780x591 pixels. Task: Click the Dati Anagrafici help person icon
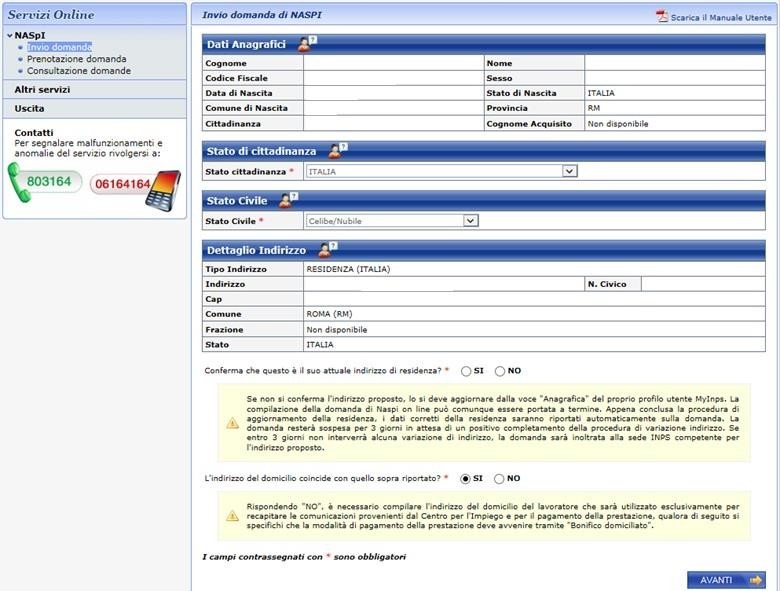306,44
